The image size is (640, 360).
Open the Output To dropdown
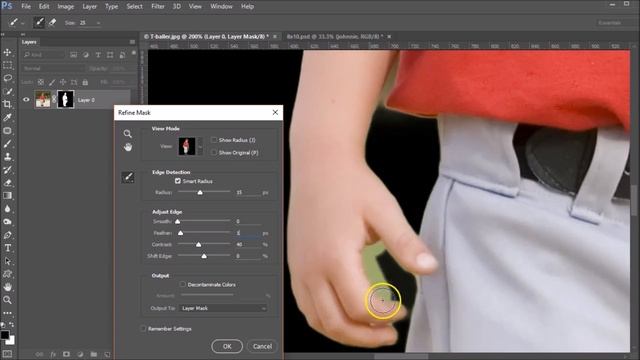[223, 308]
